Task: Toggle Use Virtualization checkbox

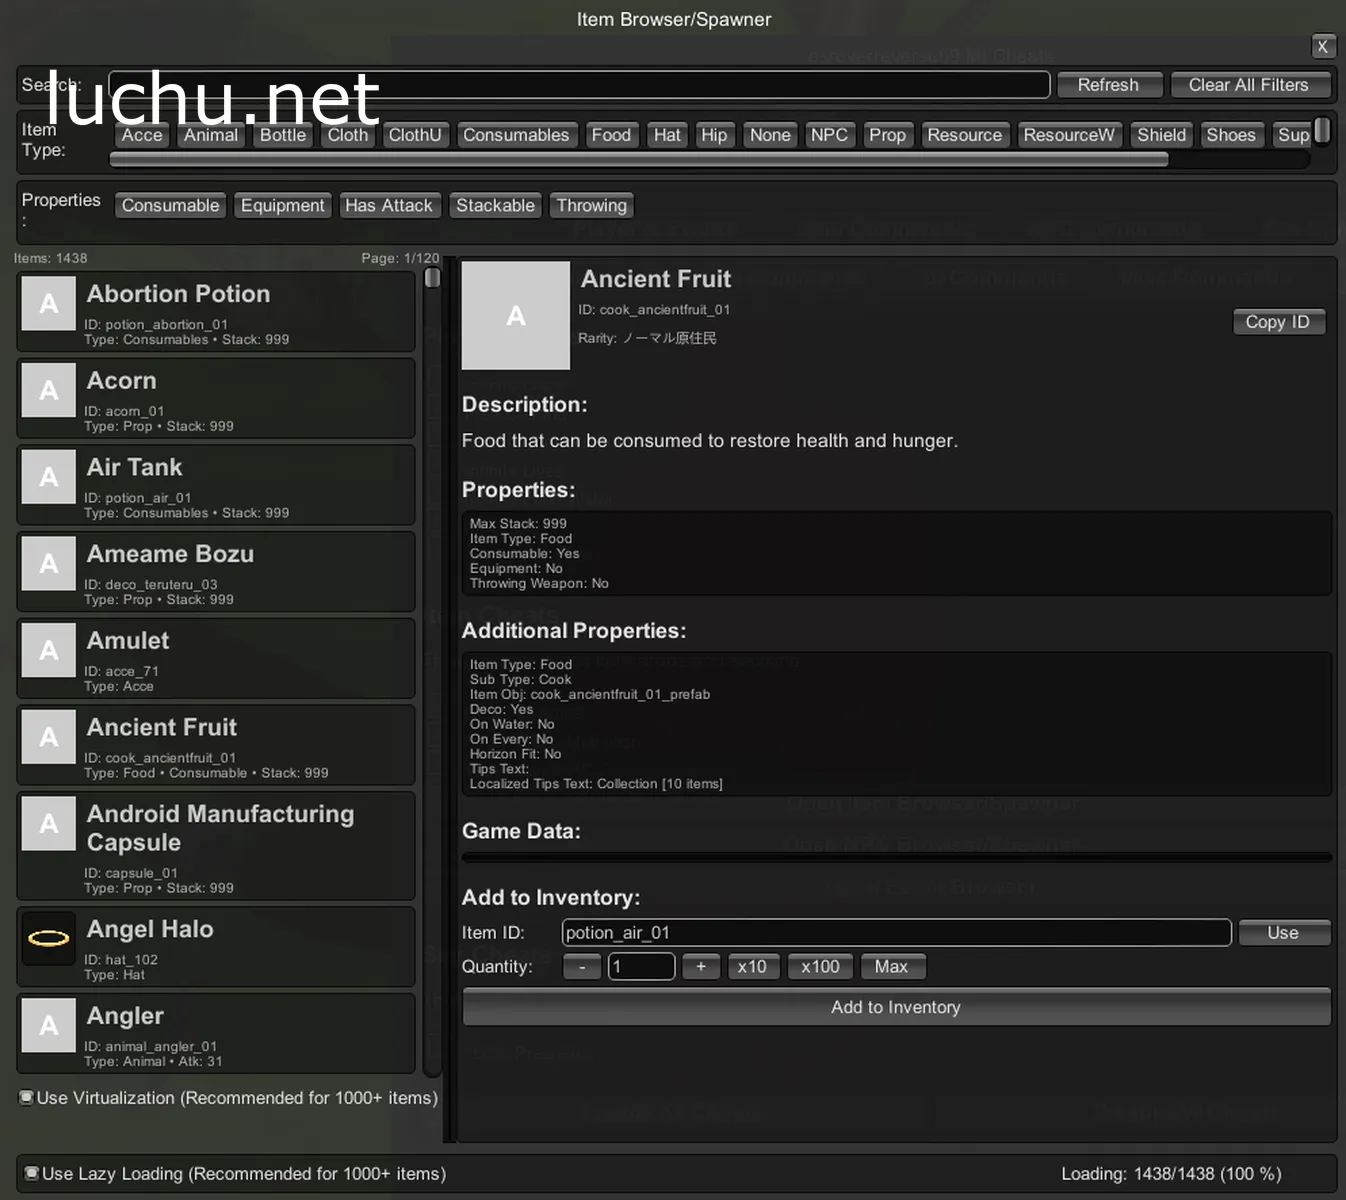Action: [27, 1097]
